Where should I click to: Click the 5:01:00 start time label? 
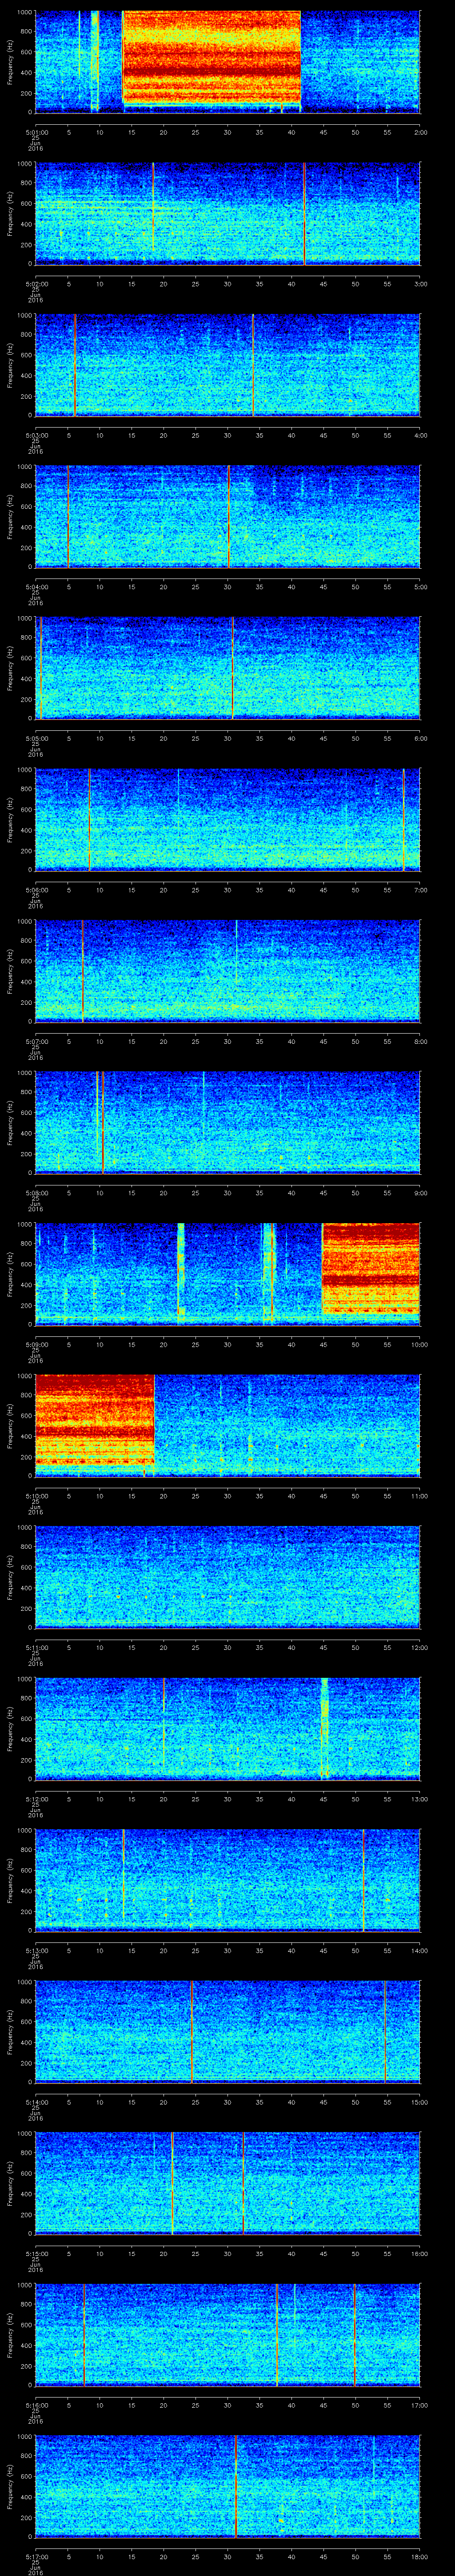(x=36, y=131)
